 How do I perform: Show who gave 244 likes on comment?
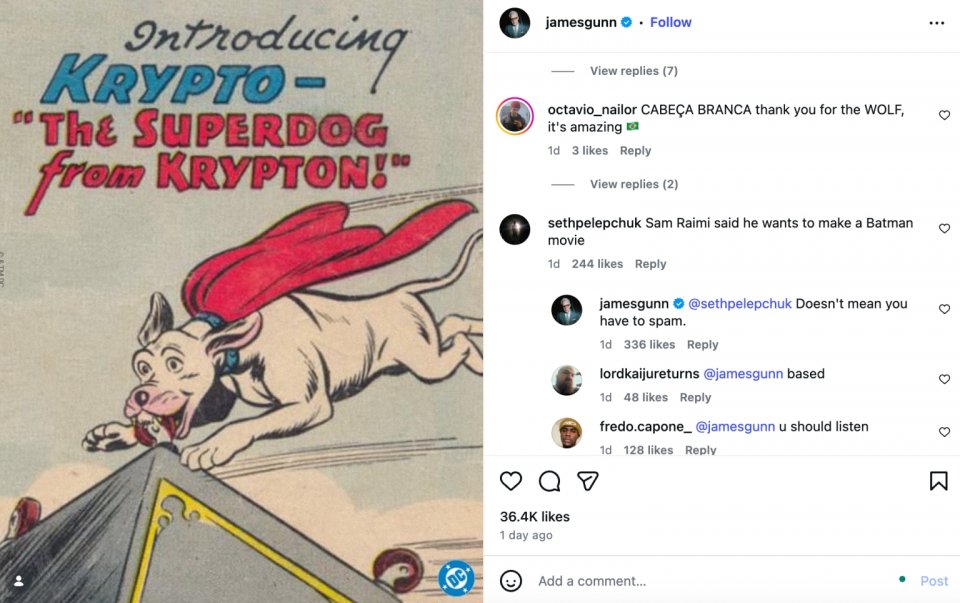597,264
